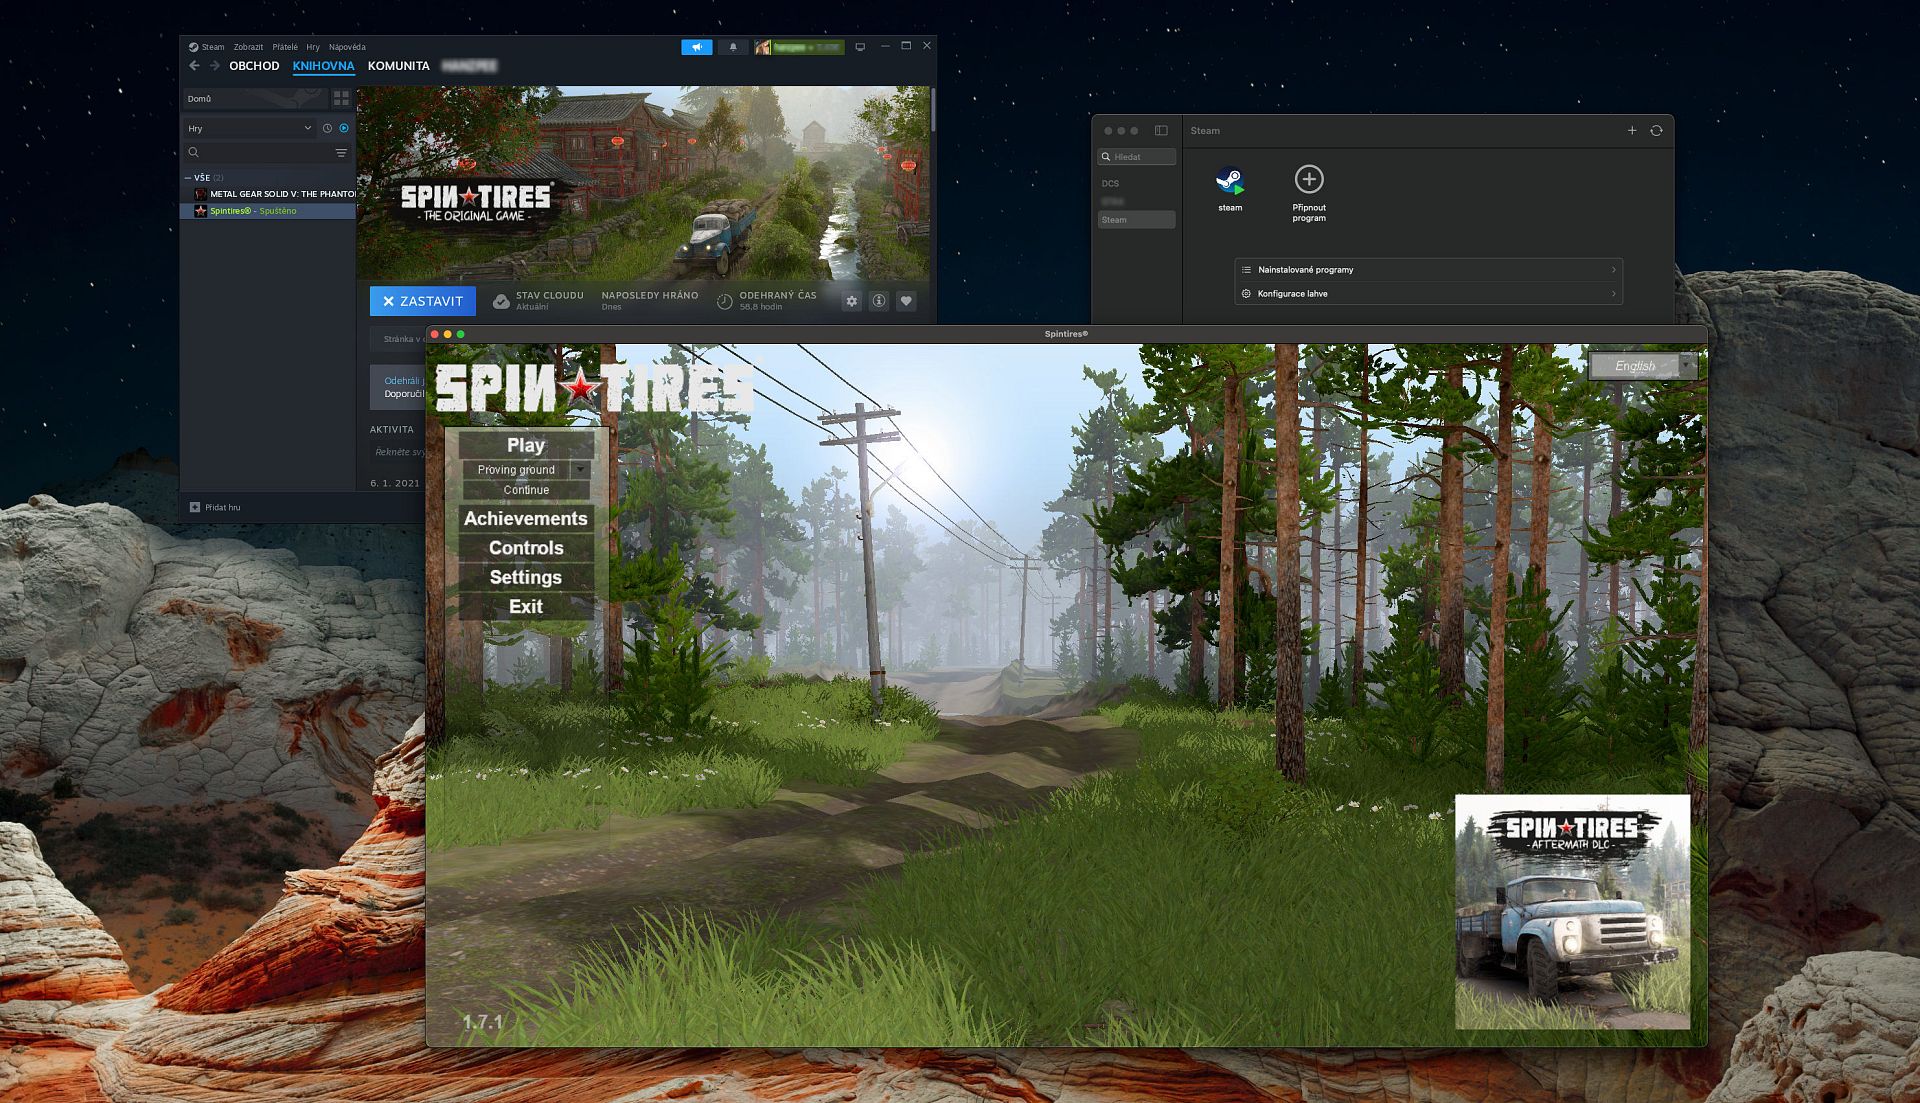Click the Steam announcements megaphone icon
1920x1103 pixels.
coord(696,47)
